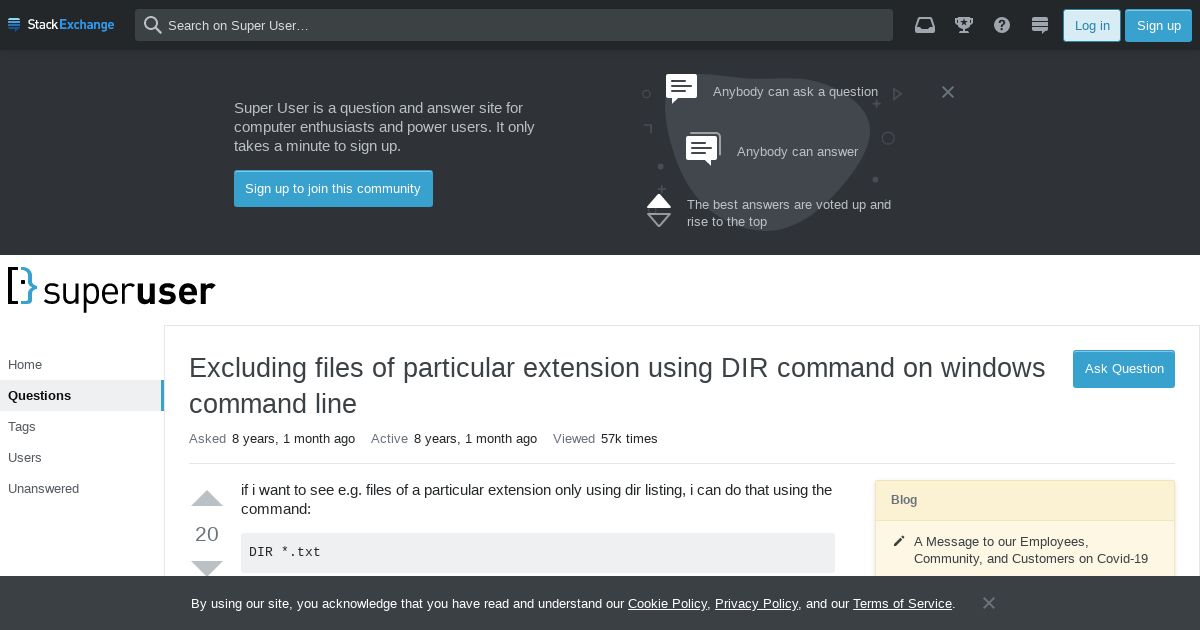Open the site switcher stack icon
The height and width of the screenshot is (630, 1200).
point(1040,25)
